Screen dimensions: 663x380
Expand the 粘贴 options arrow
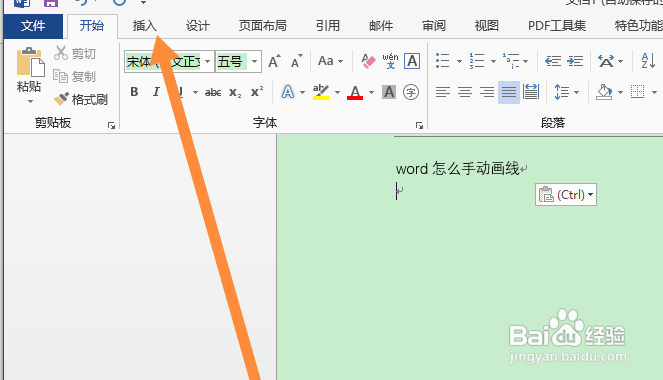[30, 101]
